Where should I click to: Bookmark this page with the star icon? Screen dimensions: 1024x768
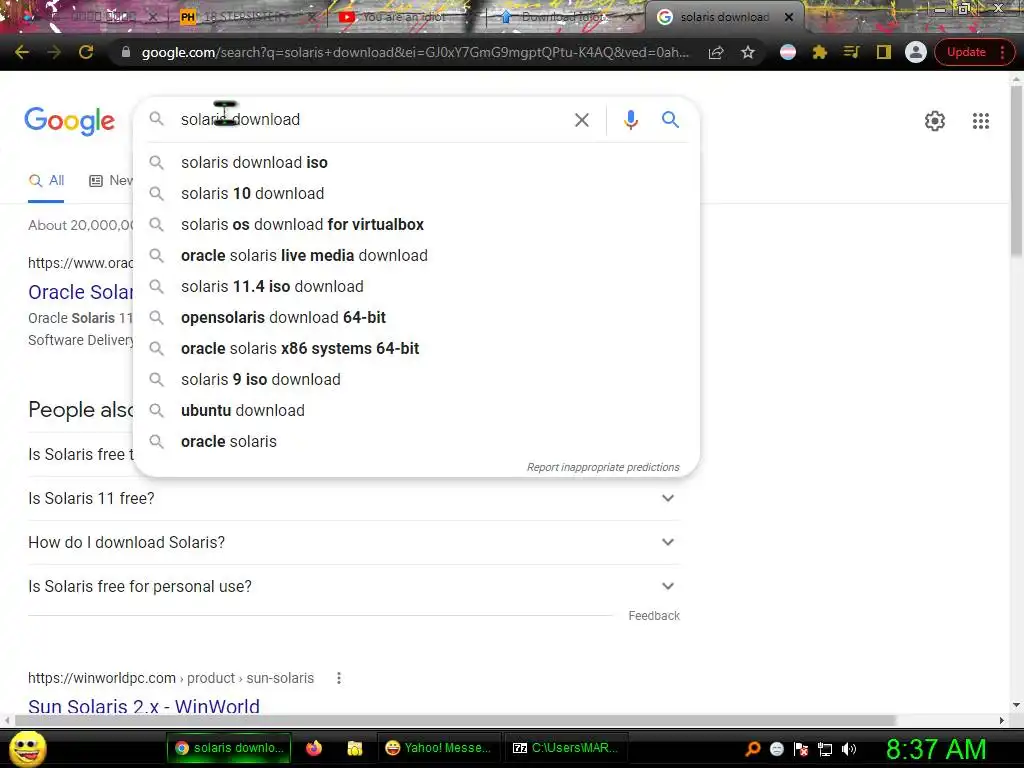point(748,52)
